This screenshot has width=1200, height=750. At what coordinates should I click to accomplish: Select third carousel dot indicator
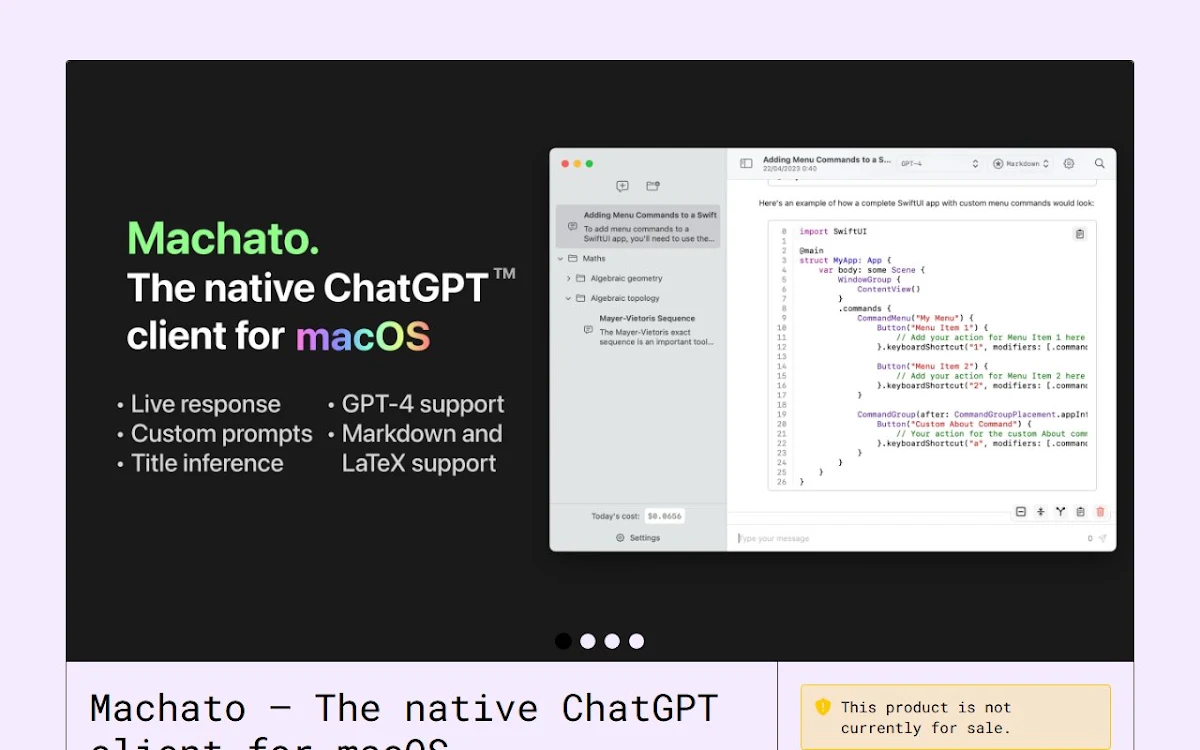click(x=612, y=641)
